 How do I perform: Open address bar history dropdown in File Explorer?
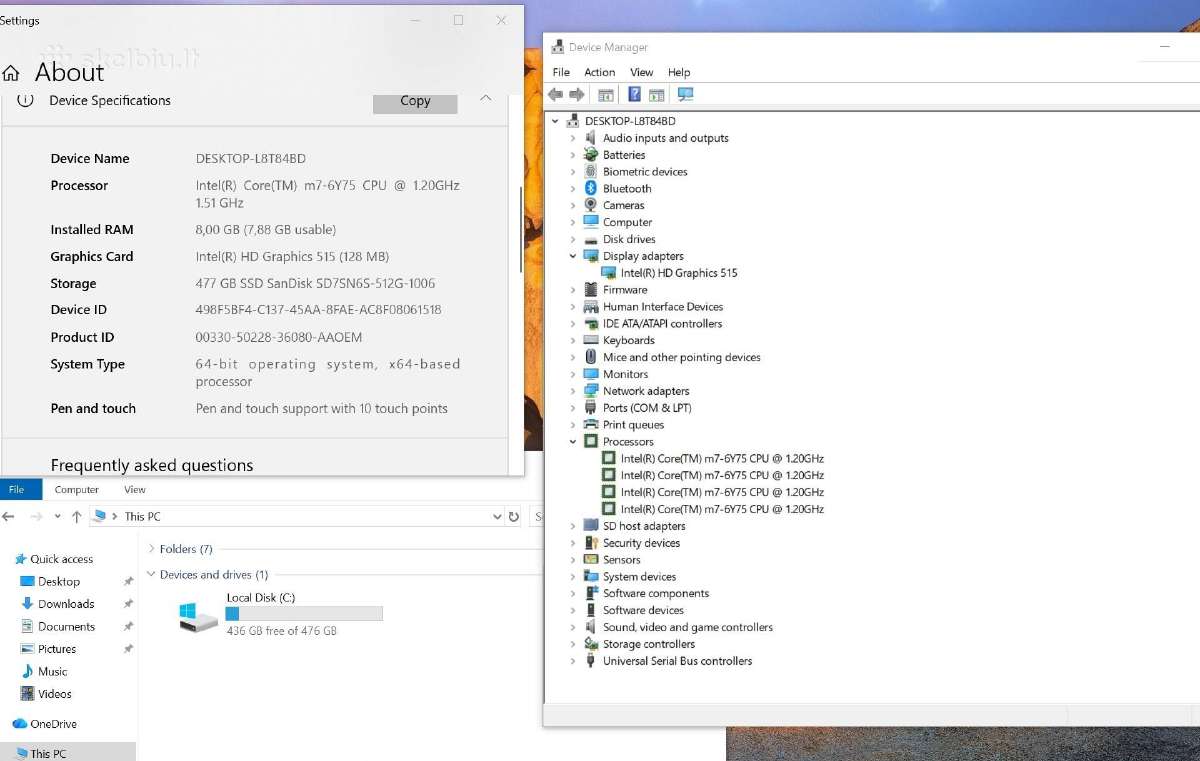click(x=497, y=517)
